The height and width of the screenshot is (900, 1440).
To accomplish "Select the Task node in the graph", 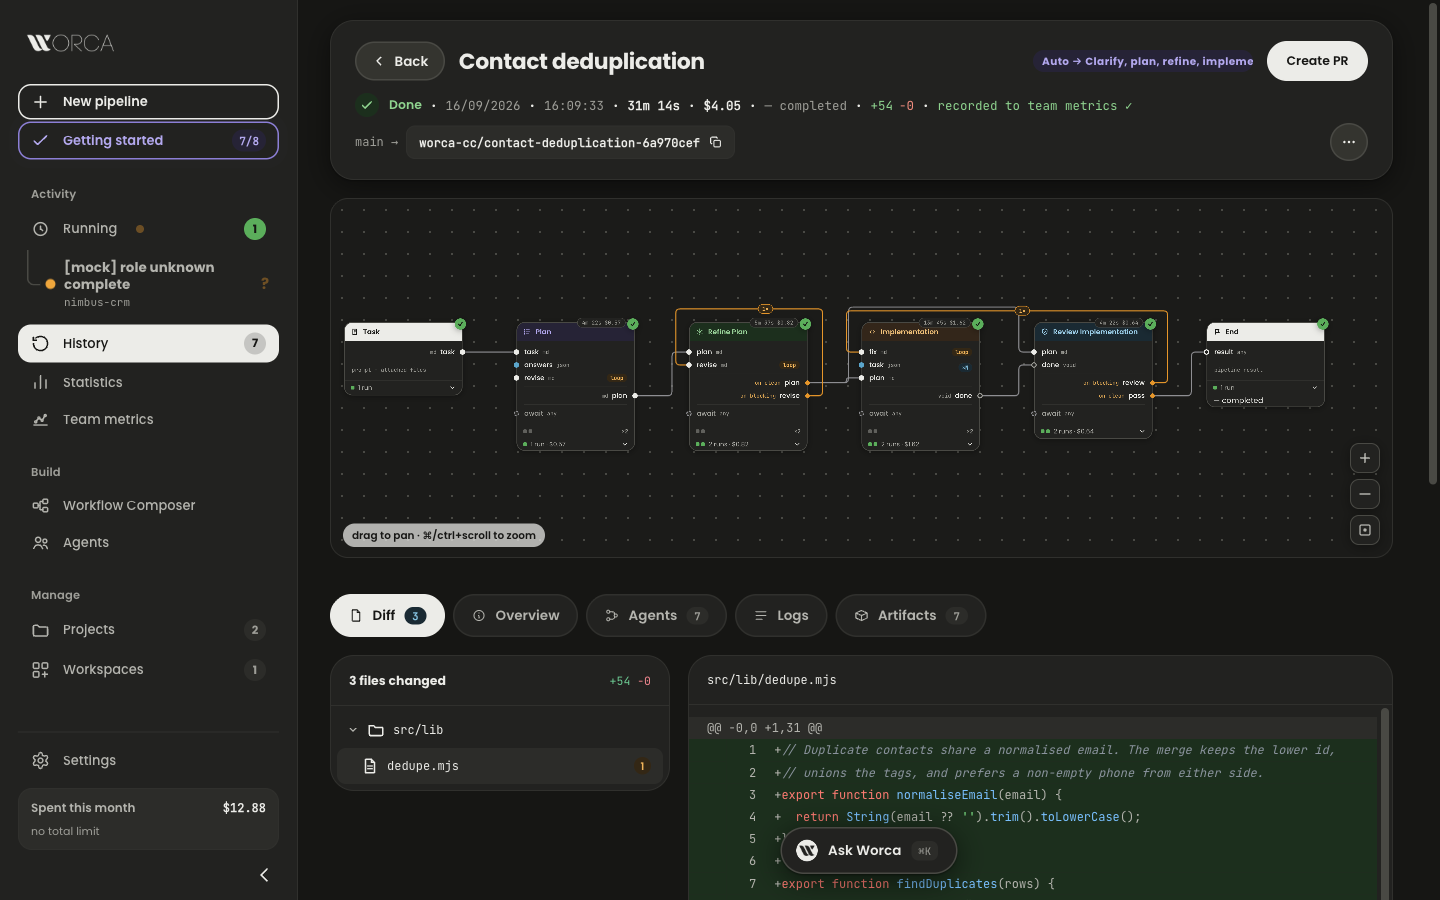I will 403,359.
